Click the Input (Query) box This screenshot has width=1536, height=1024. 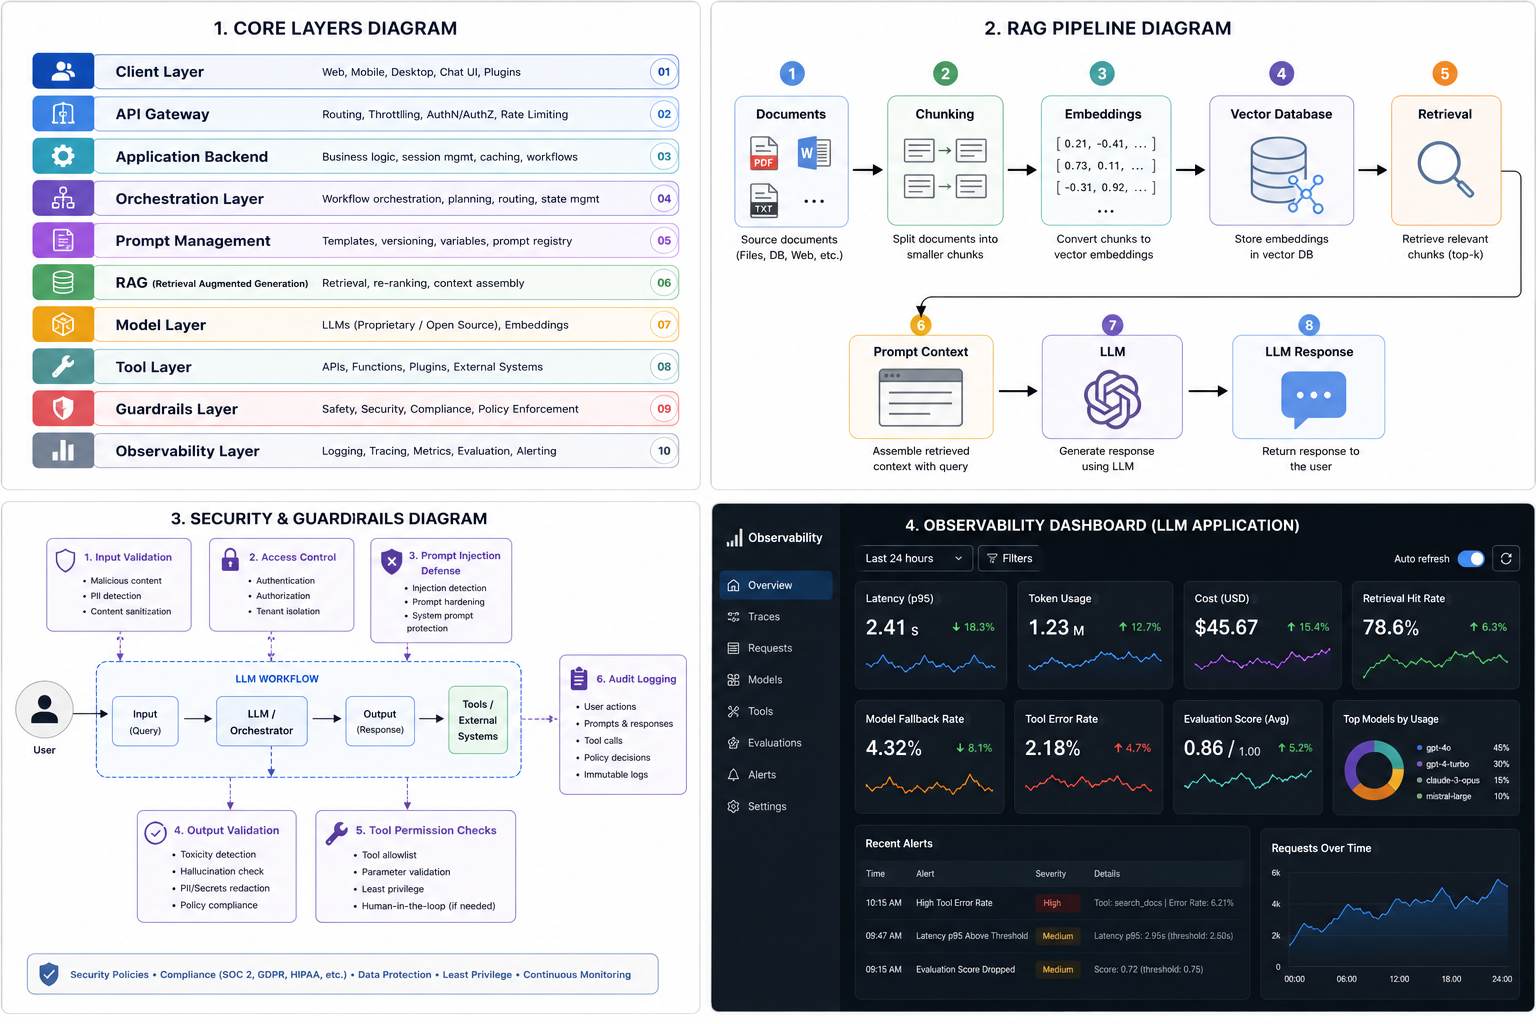coord(145,722)
